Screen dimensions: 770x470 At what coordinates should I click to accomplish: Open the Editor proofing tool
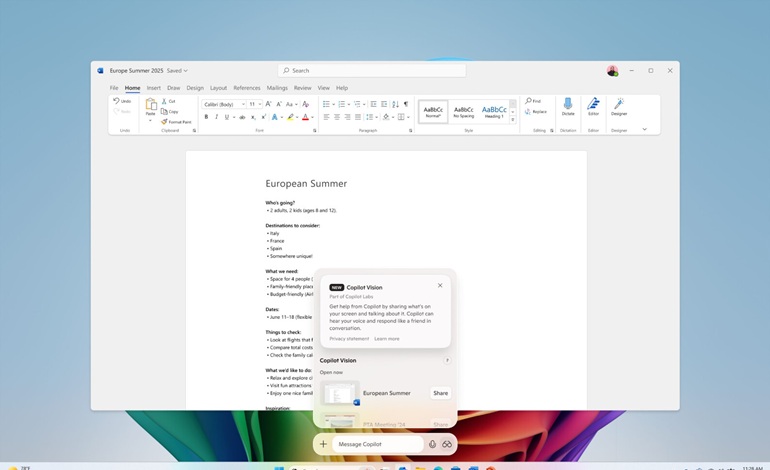tap(594, 107)
